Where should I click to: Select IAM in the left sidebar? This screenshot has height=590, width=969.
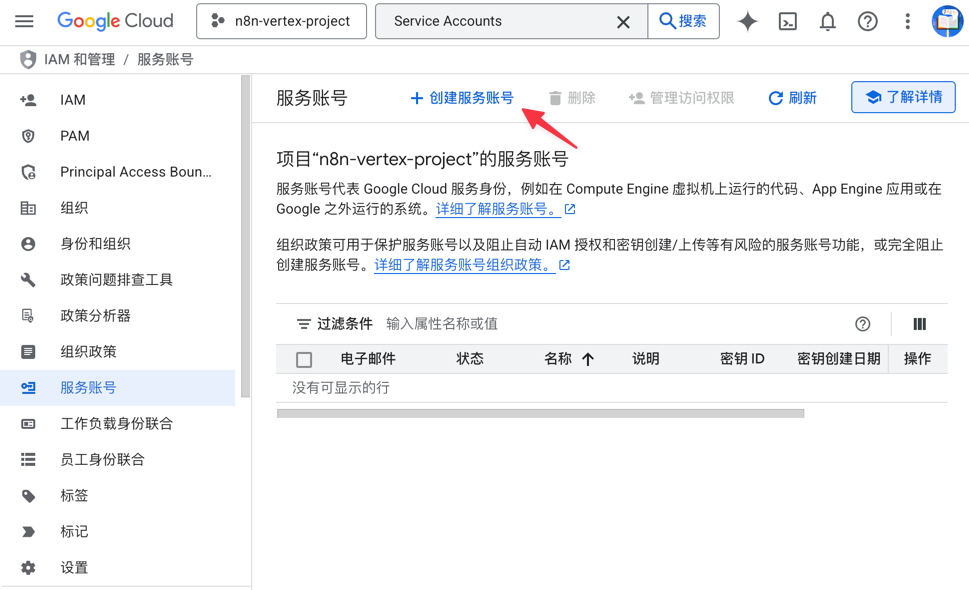[x=73, y=100]
